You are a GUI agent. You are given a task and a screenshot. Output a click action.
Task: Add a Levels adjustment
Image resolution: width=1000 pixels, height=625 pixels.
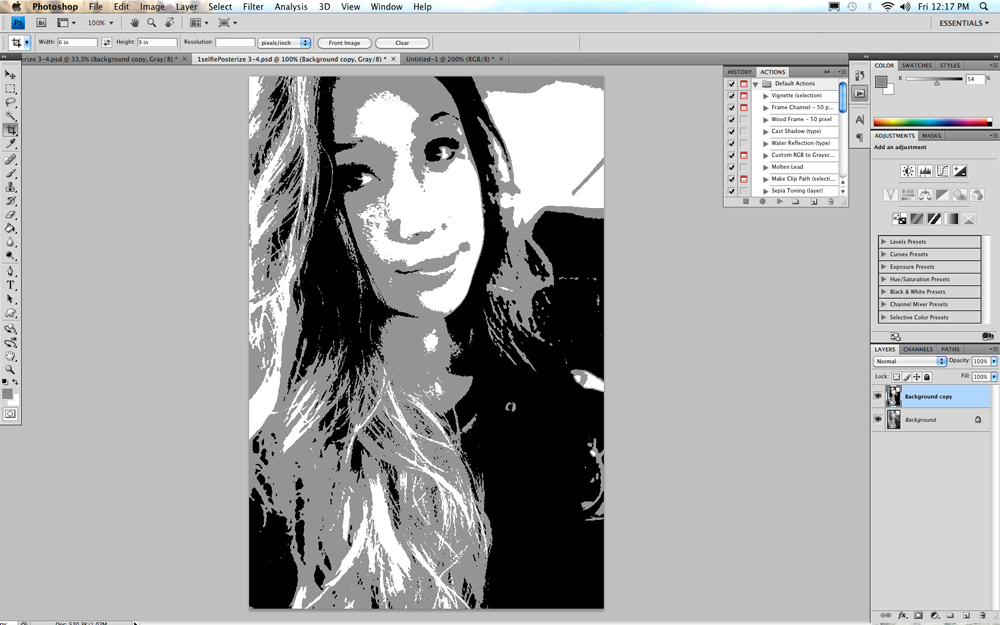click(925, 171)
